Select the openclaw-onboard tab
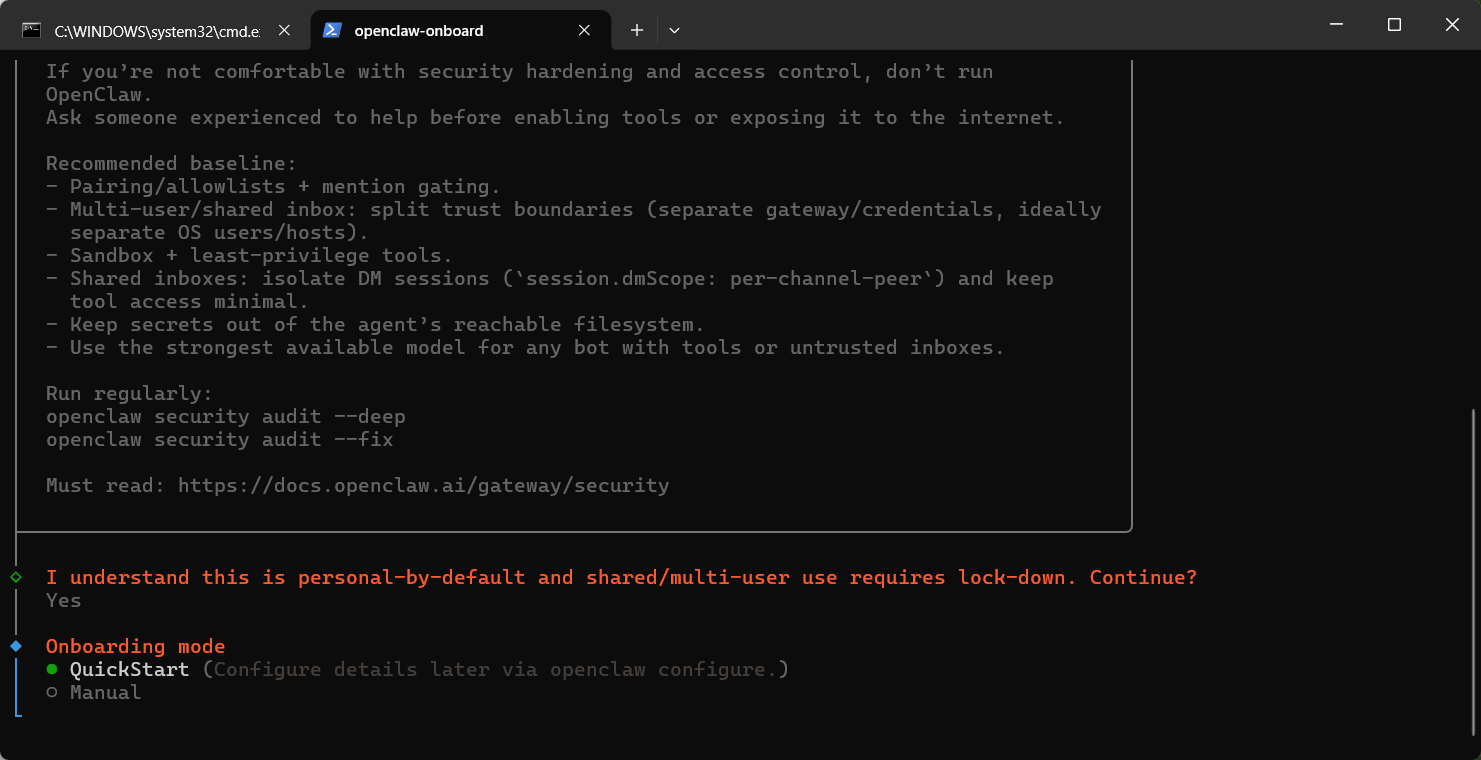Image resolution: width=1481 pixels, height=760 pixels. (x=460, y=31)
